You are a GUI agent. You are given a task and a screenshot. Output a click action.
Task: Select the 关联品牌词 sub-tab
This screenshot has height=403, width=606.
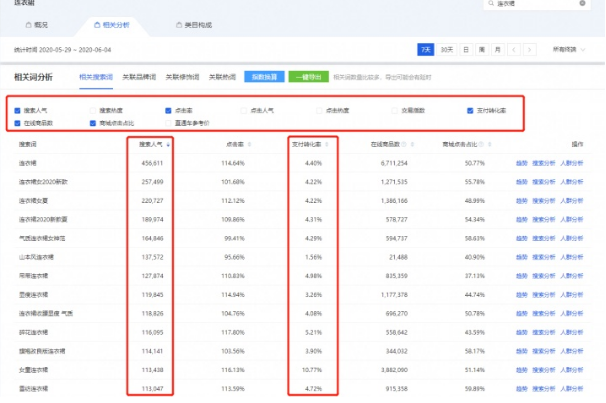(x=139, y=77)
